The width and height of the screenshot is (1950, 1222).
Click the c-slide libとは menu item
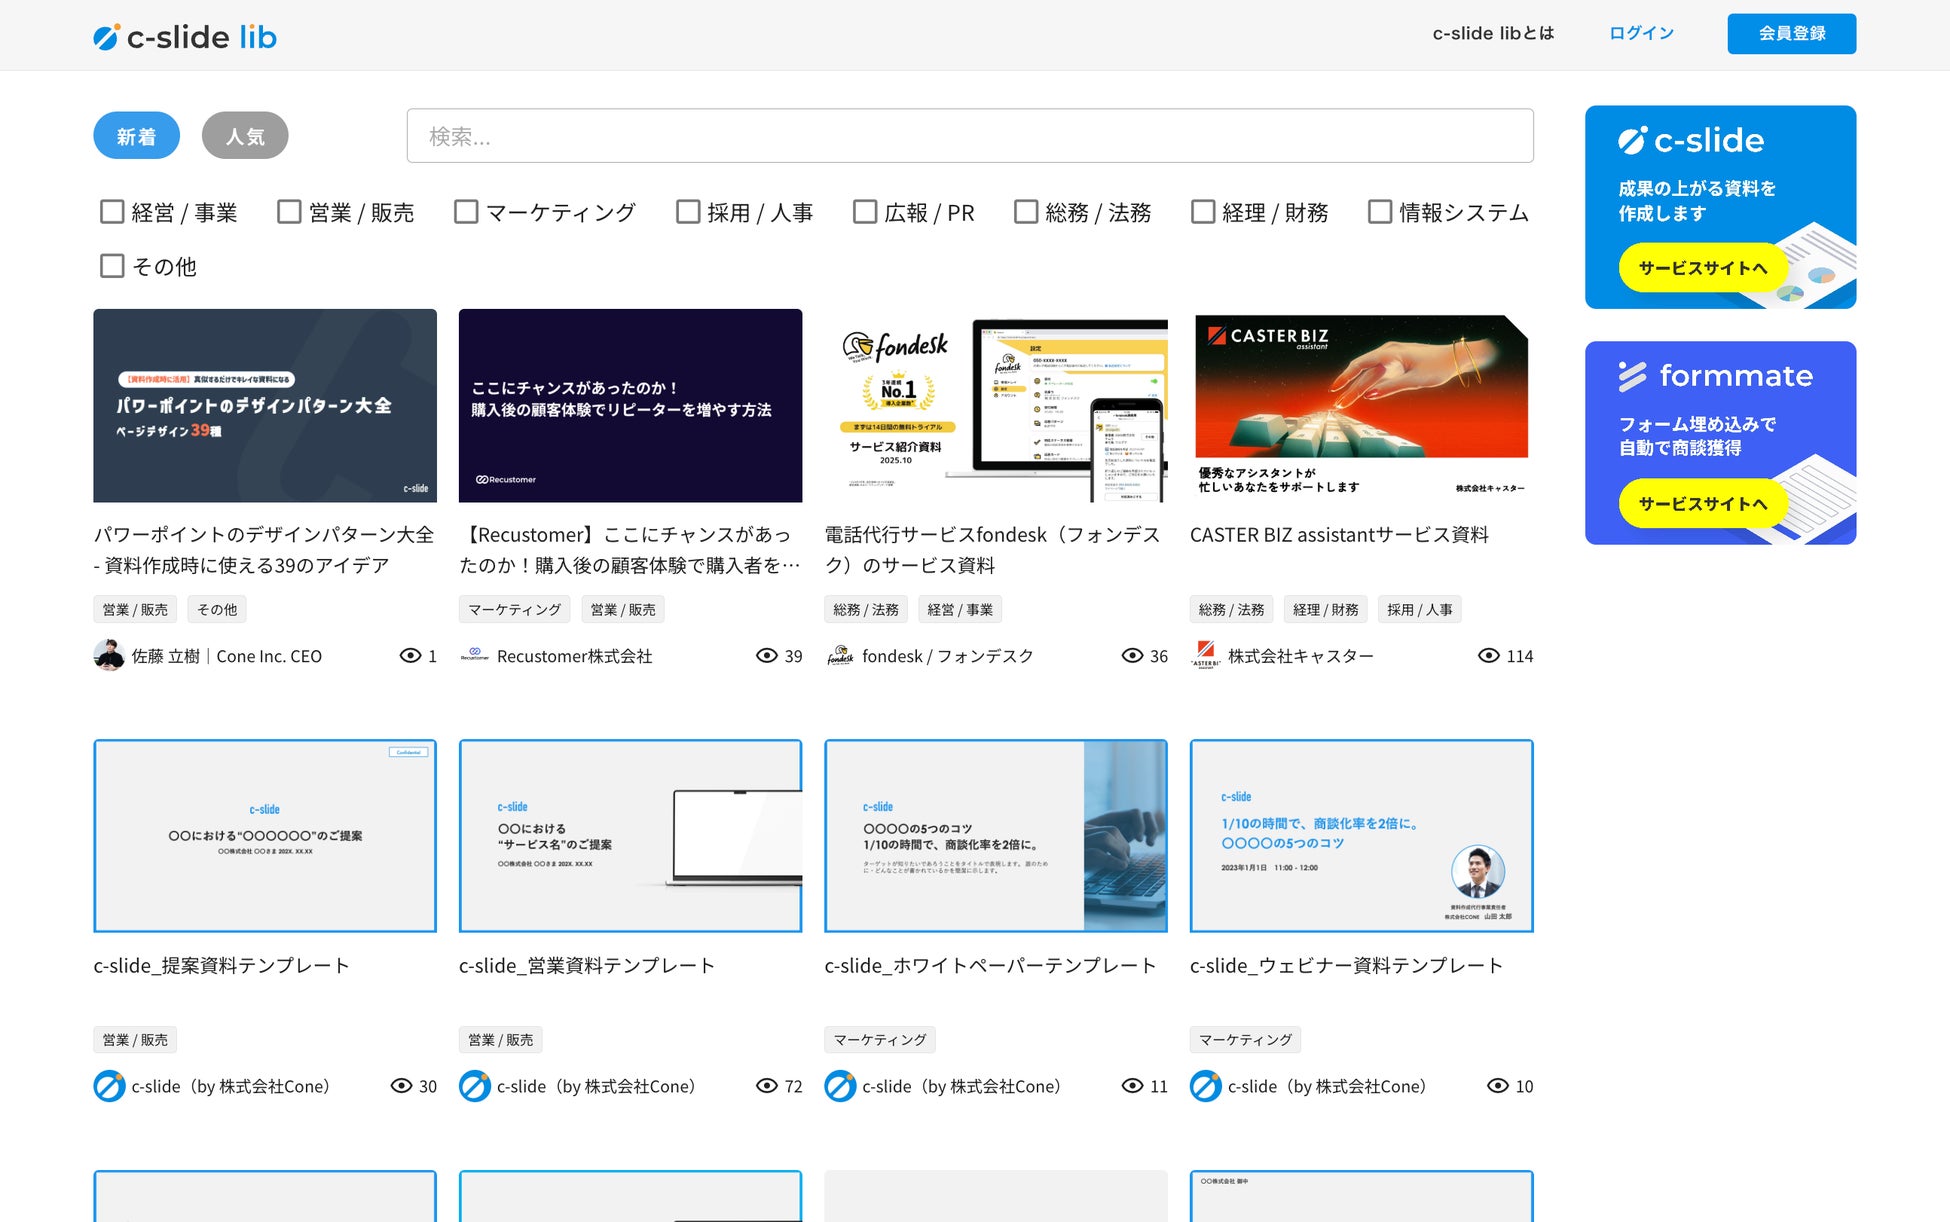coord(1493,34)
